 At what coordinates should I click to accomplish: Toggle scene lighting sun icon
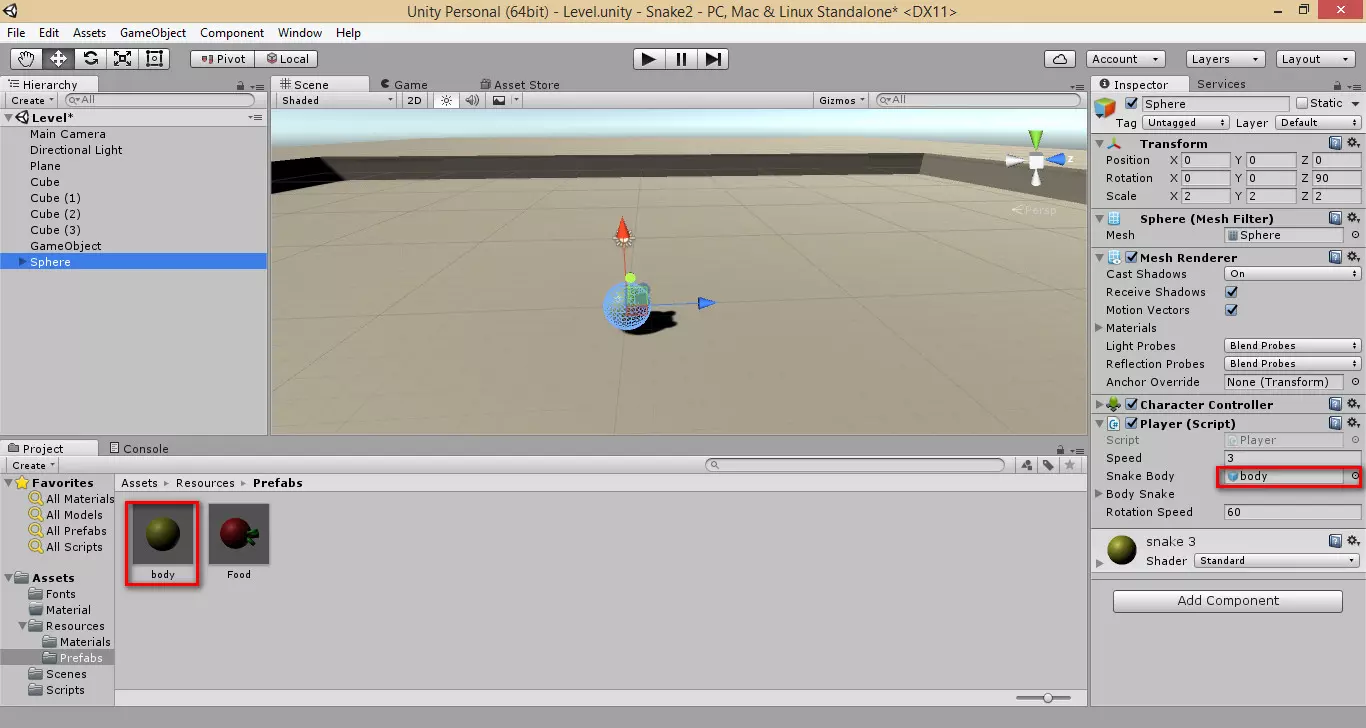446,100
